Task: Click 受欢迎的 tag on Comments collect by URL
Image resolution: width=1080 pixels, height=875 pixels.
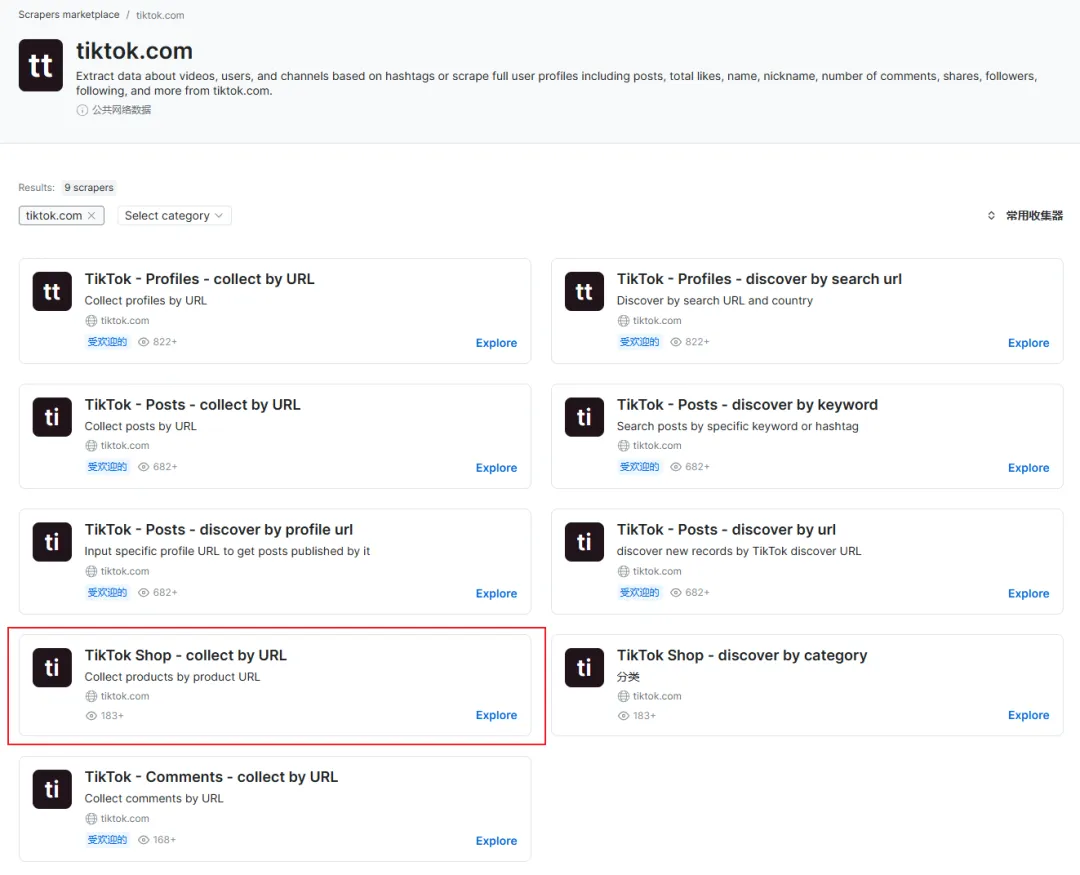Action: [107, 840]
